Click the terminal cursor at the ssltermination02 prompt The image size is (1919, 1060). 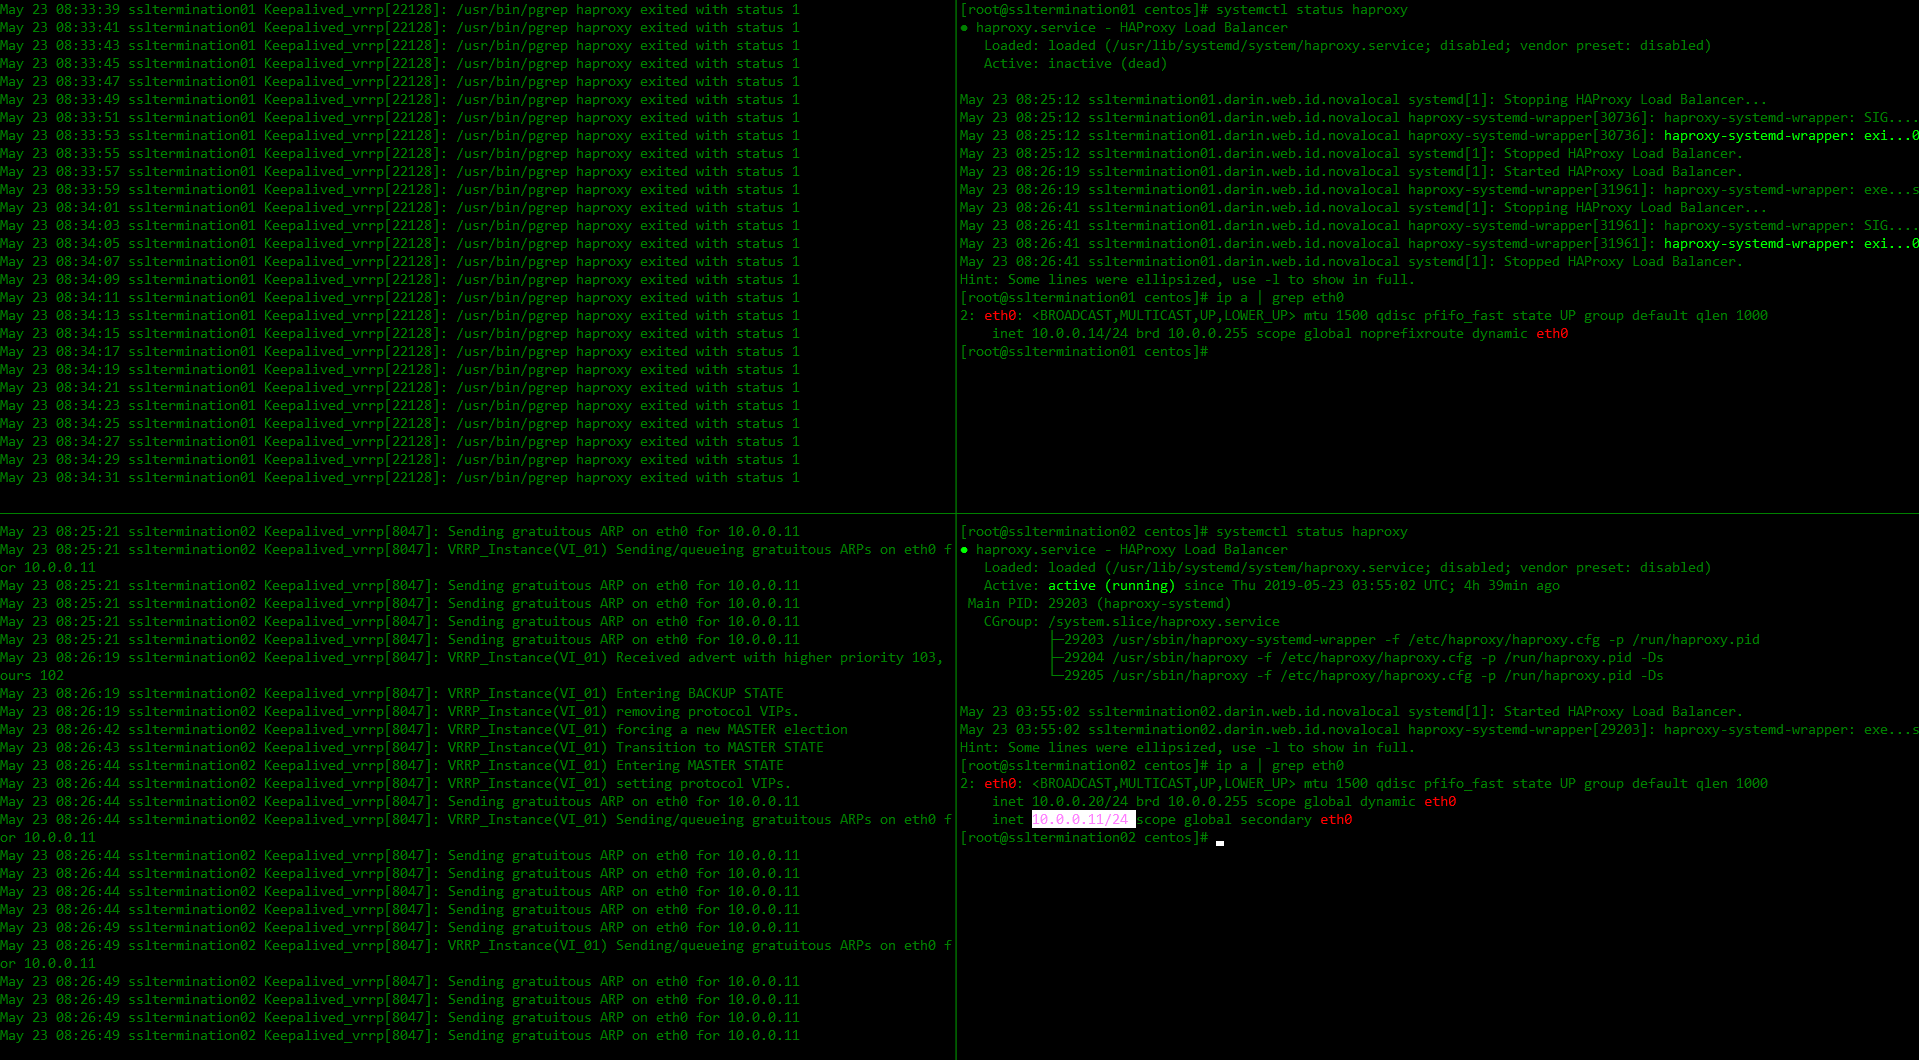pos(1220,841)
